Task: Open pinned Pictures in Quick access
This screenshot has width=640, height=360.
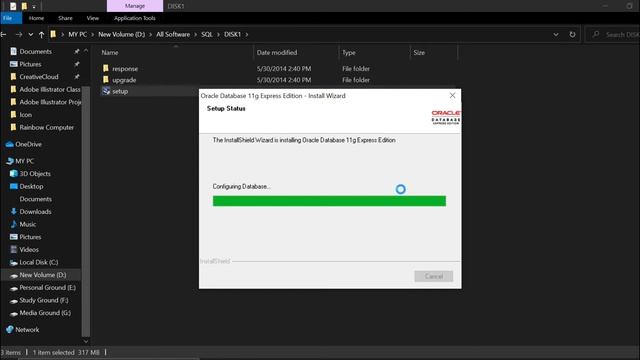Action: (x=30, y=64)
